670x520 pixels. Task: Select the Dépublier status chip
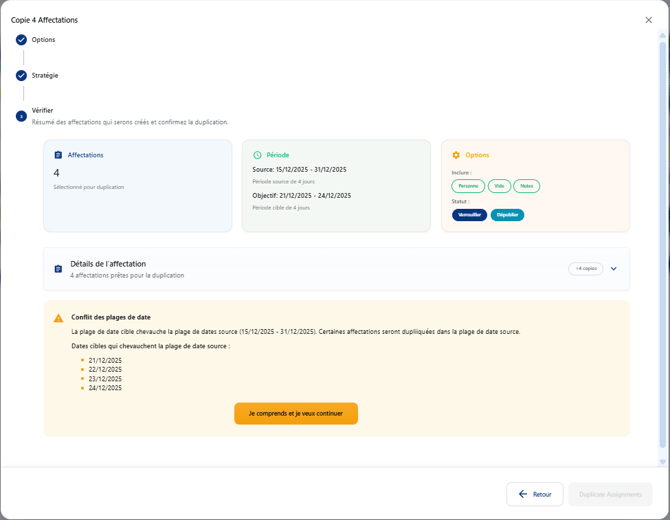(x=507, y=215)
